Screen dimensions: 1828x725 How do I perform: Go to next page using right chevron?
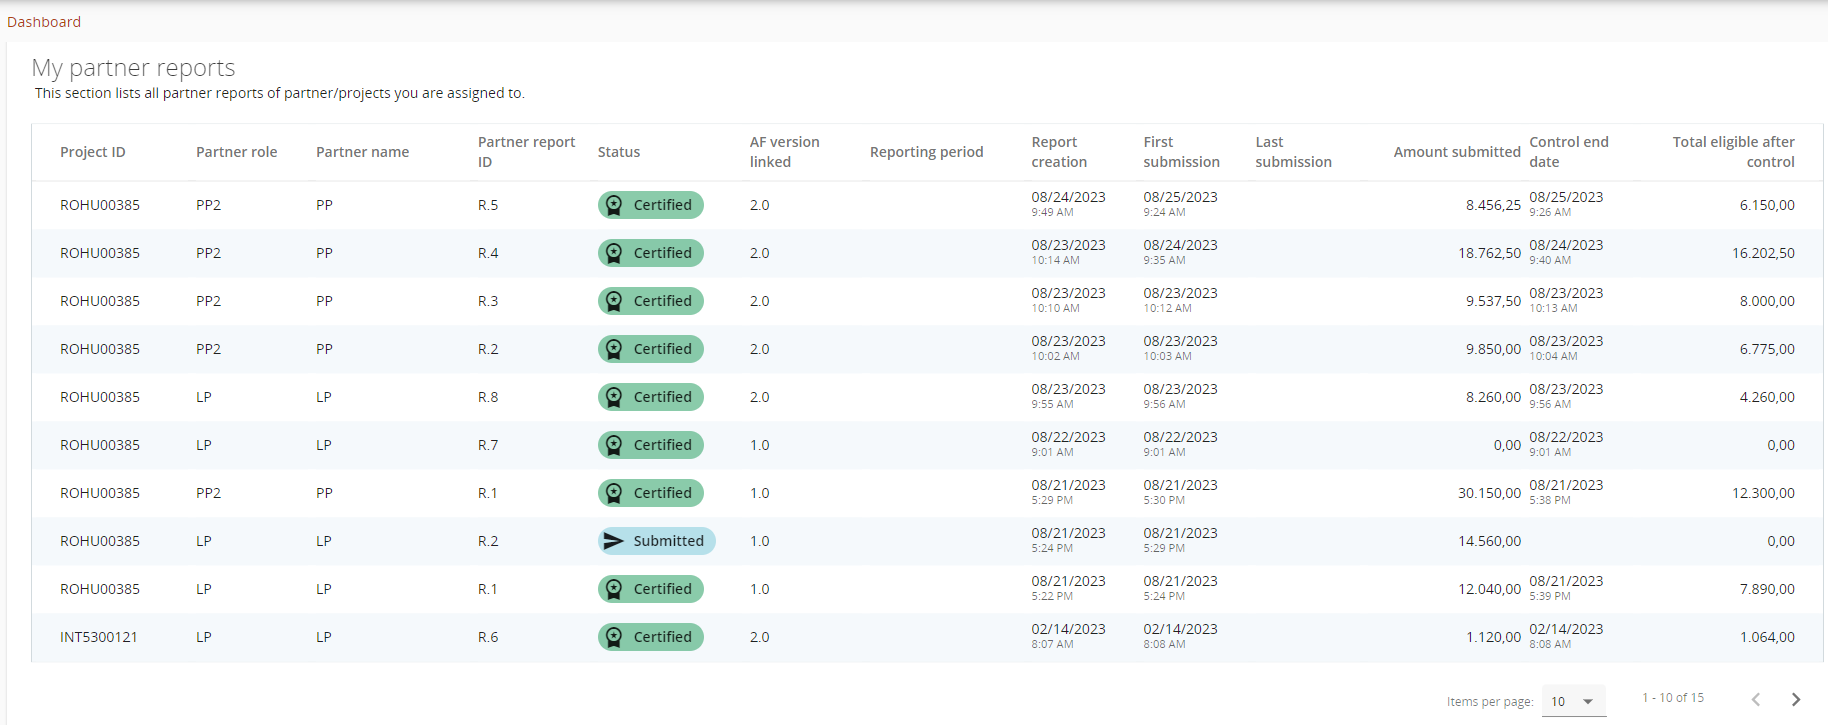coord(1795,700)
